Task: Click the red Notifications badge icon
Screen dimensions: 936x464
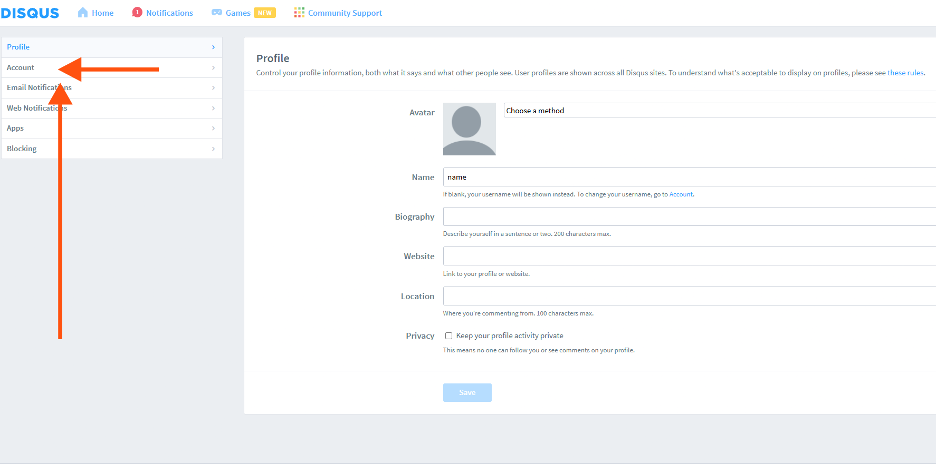Action: 137,13
